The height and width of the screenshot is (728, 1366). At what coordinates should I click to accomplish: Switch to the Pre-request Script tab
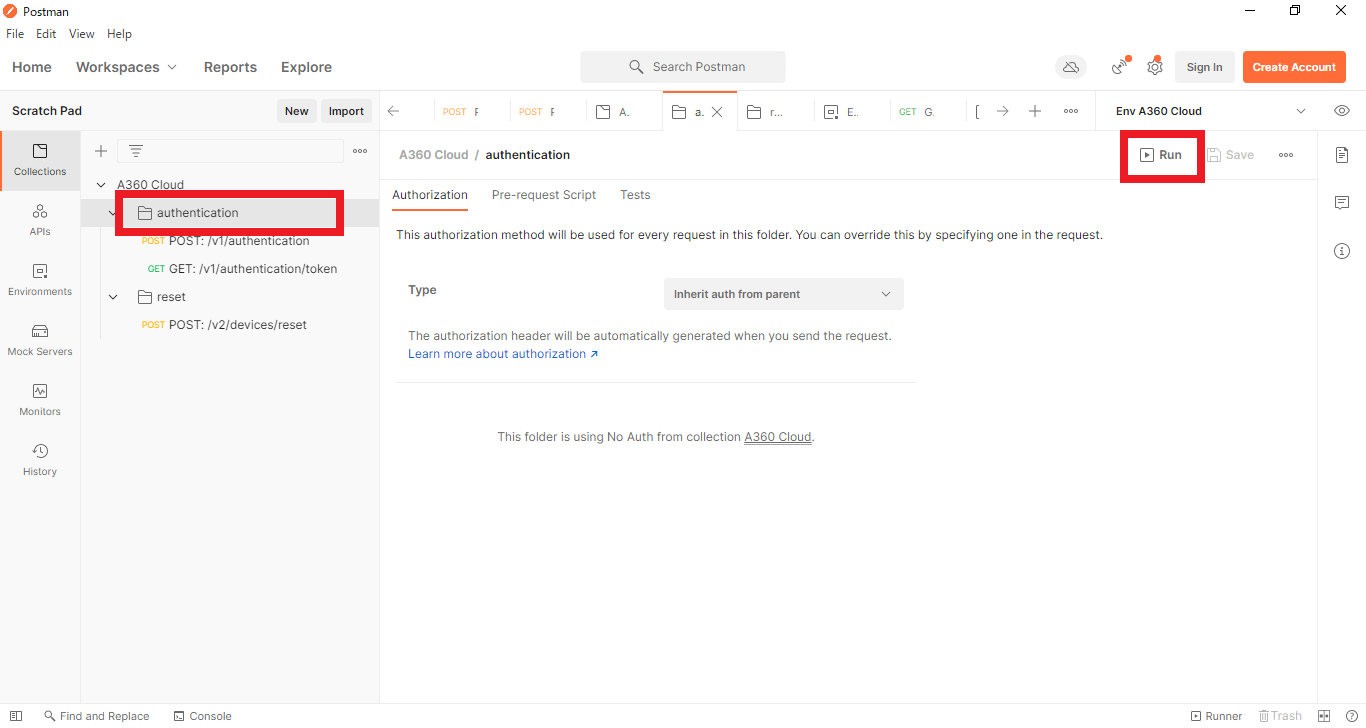[544, 195]
